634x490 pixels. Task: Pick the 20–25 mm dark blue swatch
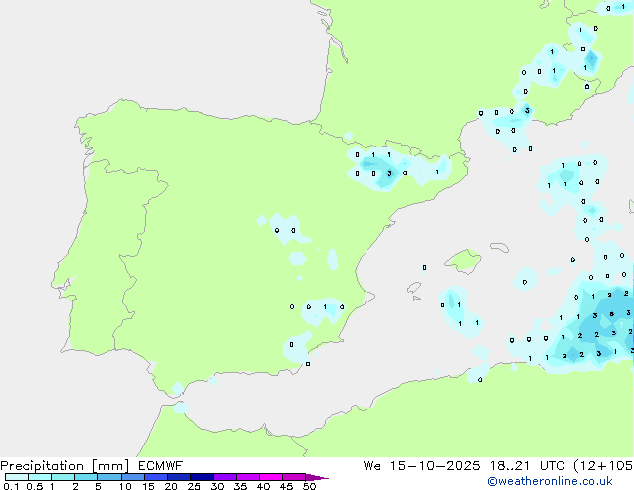(x=179, y=478)
